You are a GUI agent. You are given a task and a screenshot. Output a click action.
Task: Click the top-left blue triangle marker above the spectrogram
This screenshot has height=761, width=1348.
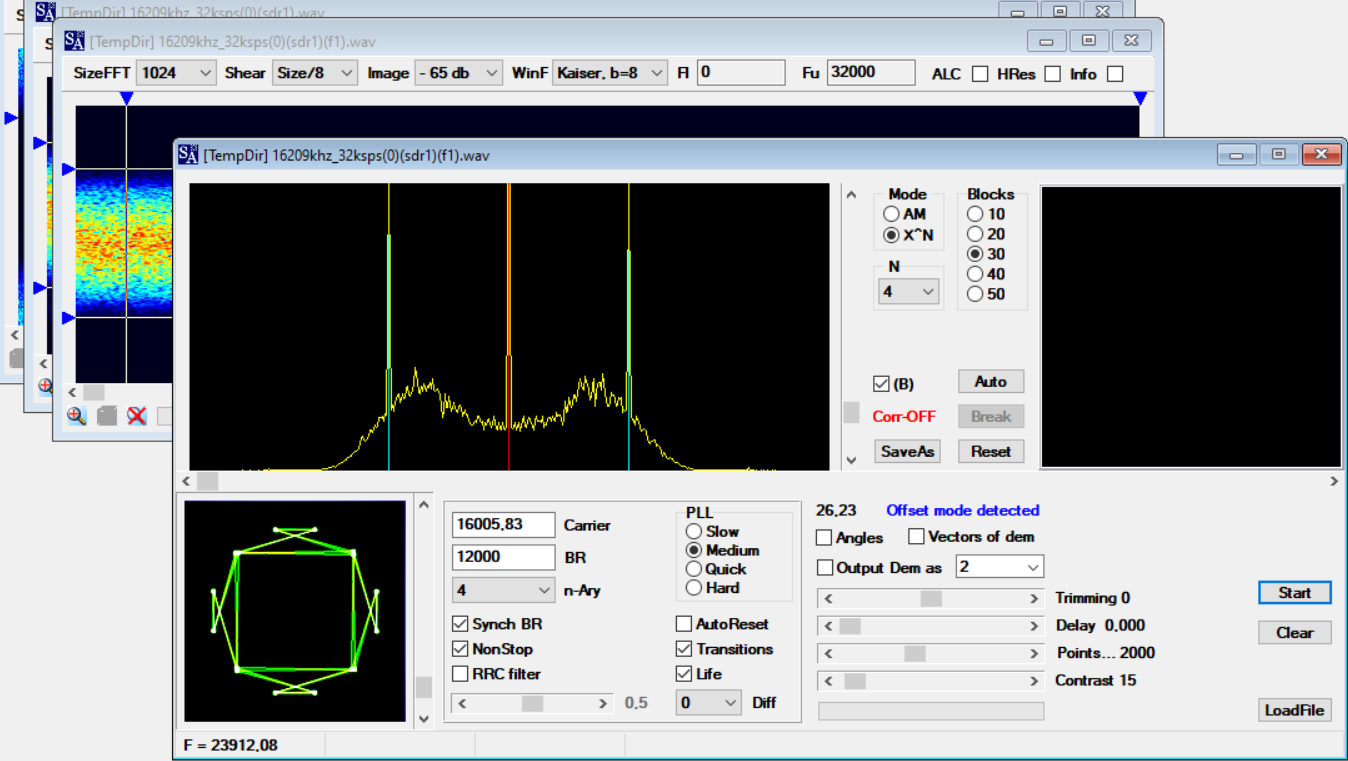click(126, 98)
